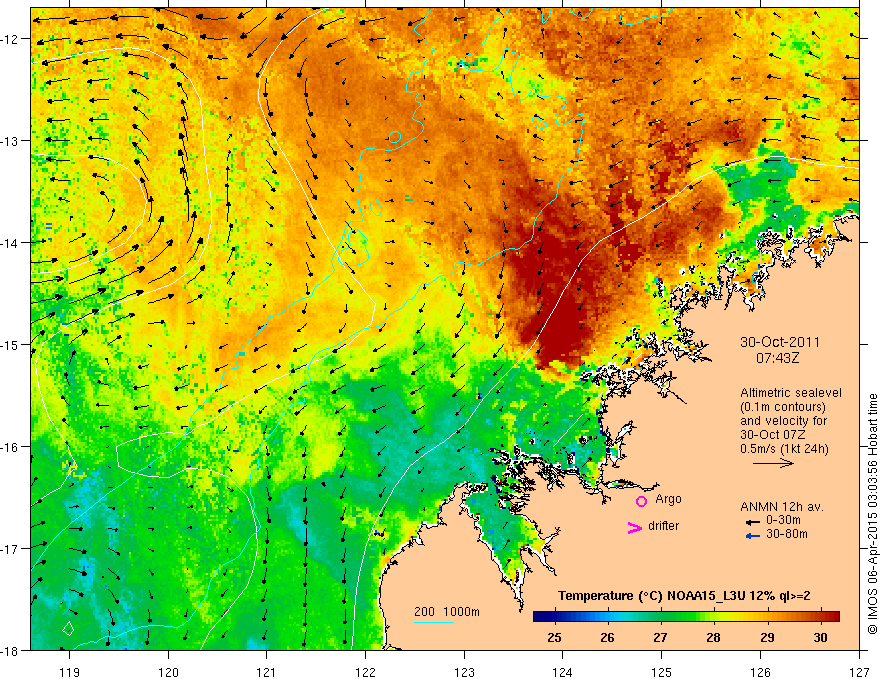Click the '29' color bar tick label
Viewport: 880px width, 680px height.
pyautogui.click(x=767, y=637)
